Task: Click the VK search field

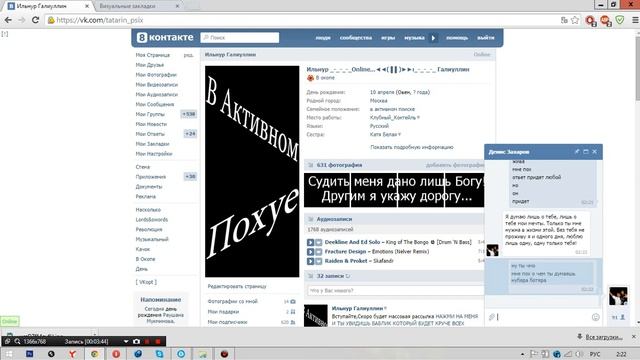Action: (240, 38)
